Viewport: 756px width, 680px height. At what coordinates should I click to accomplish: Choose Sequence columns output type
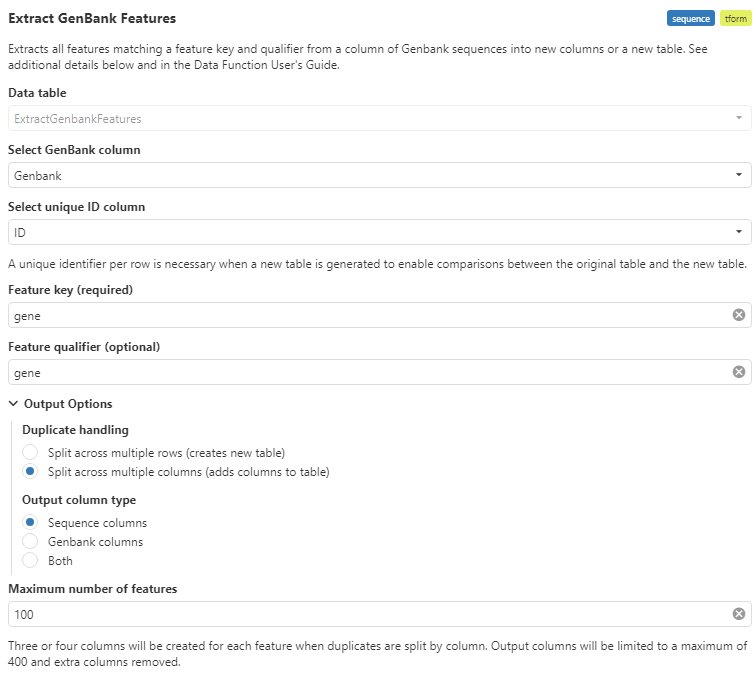pos(30,523)
